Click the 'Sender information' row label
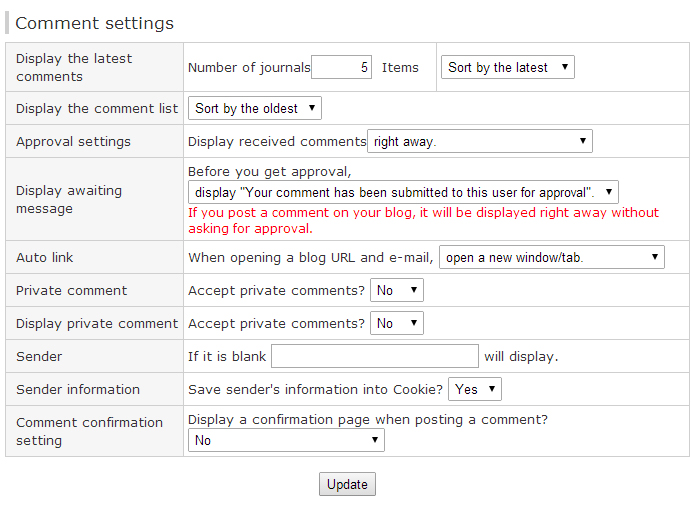This screenshot has height=507, width=691. (78, 389)
